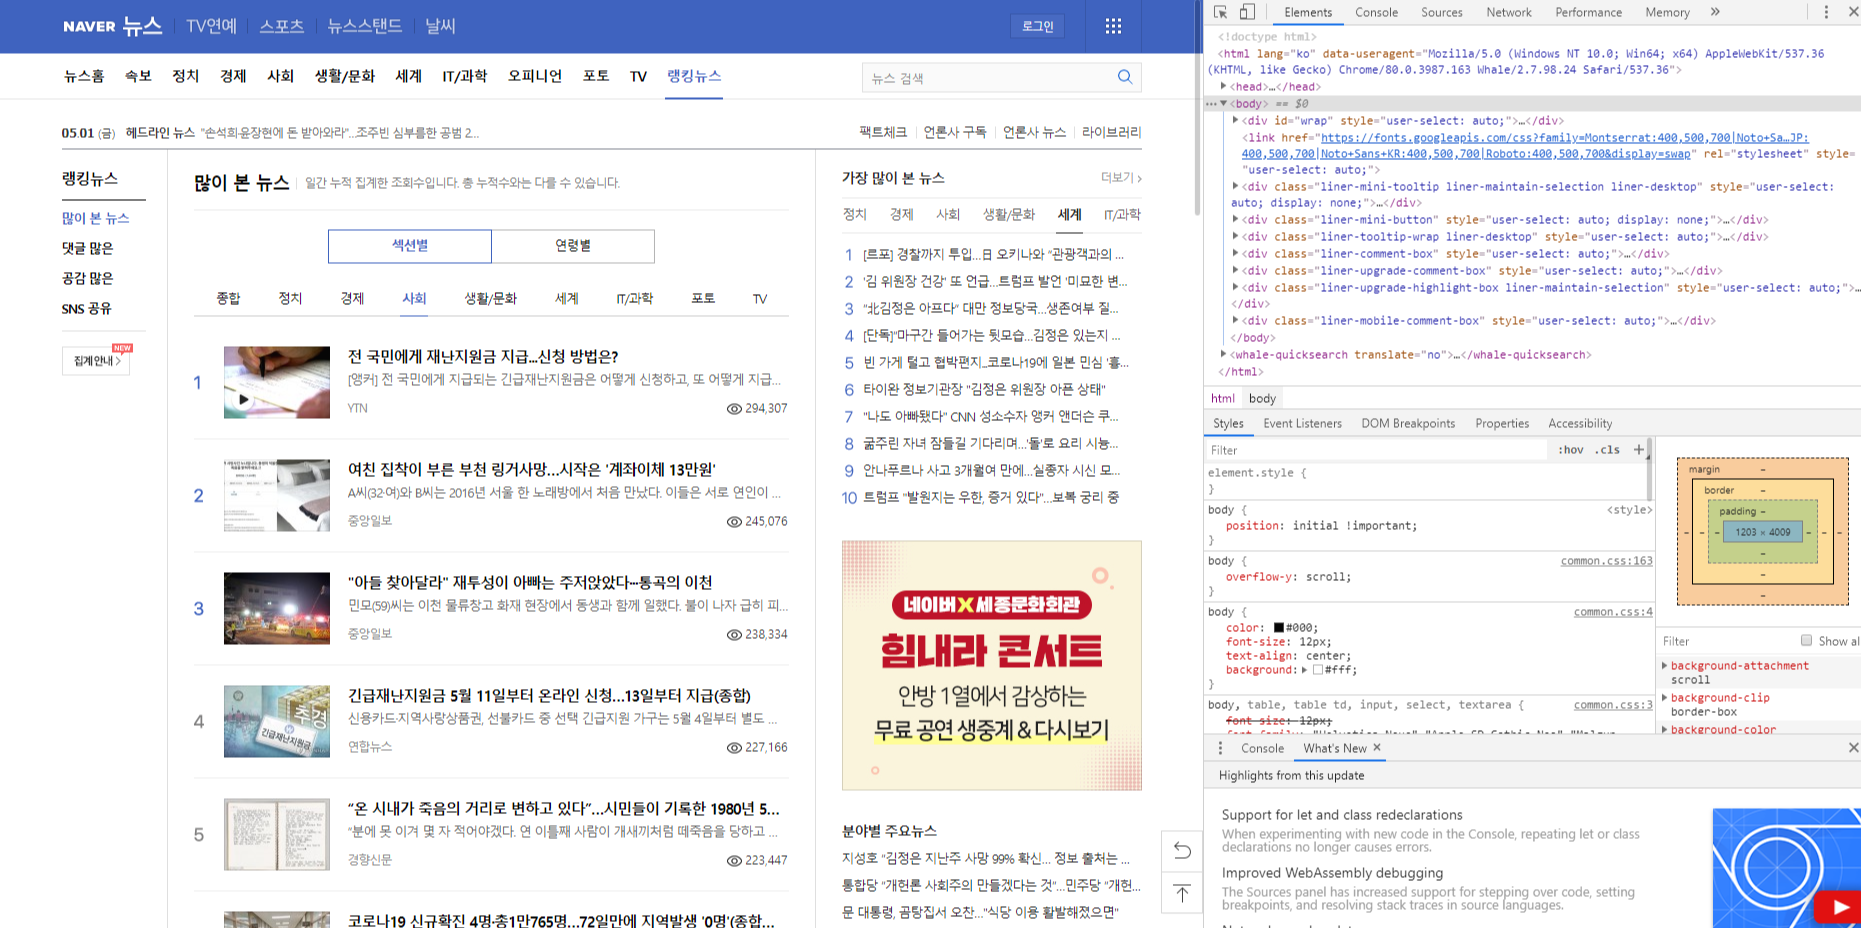Open the Performance tab
The width and height of the screenshot is (1861, 928).
coord(1588,12)
